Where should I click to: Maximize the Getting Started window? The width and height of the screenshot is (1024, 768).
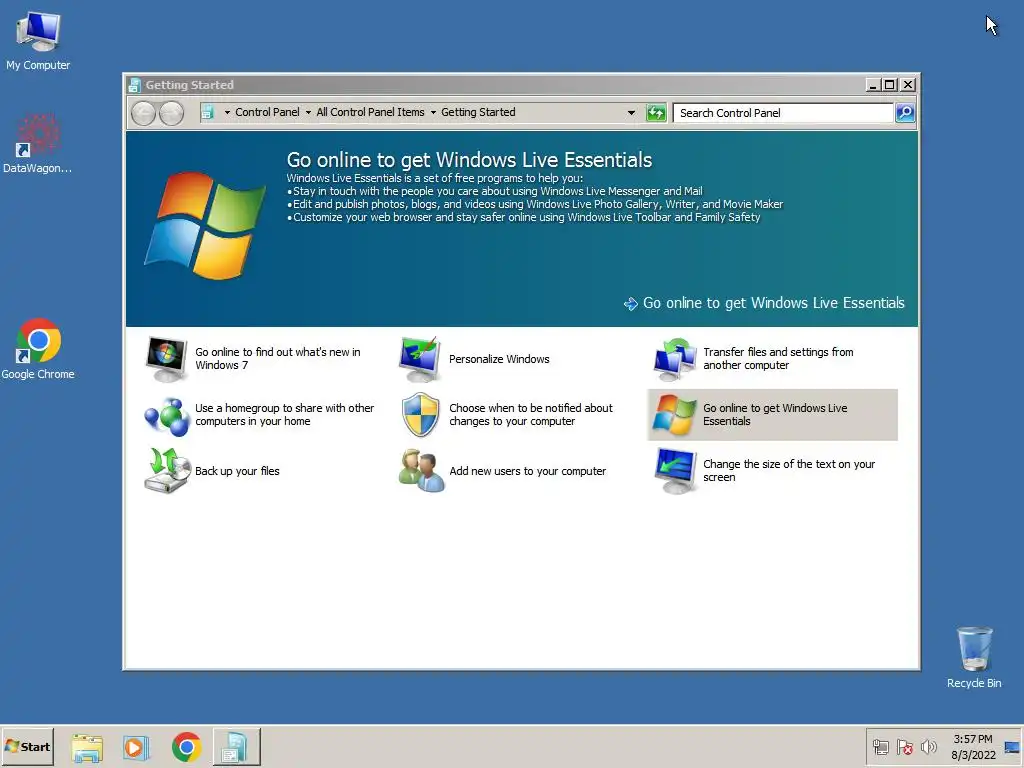(889, 85)
